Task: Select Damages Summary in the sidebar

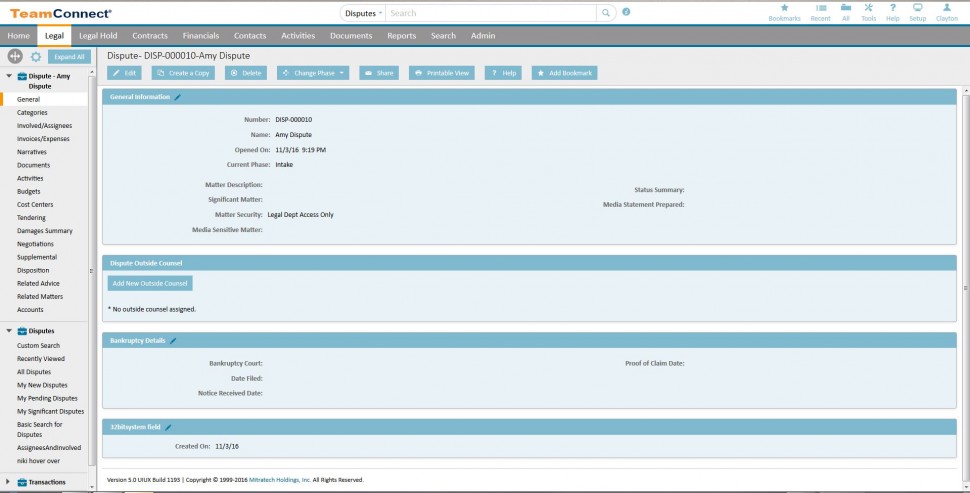Action: click(45, 231)
